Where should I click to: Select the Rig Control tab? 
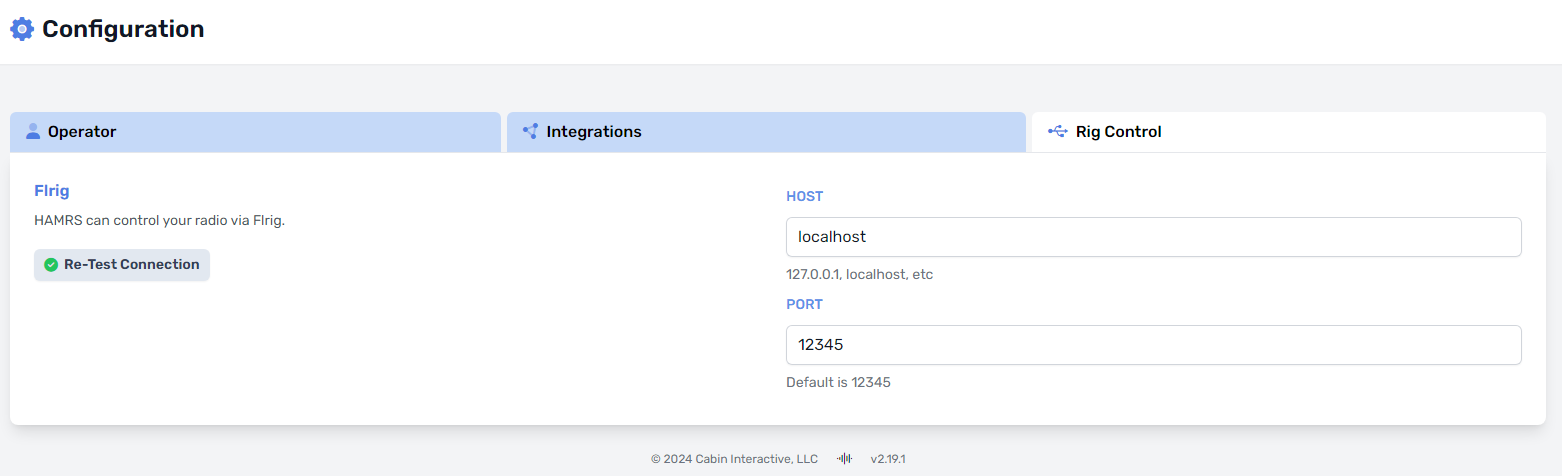click(x=1288, y=132)
